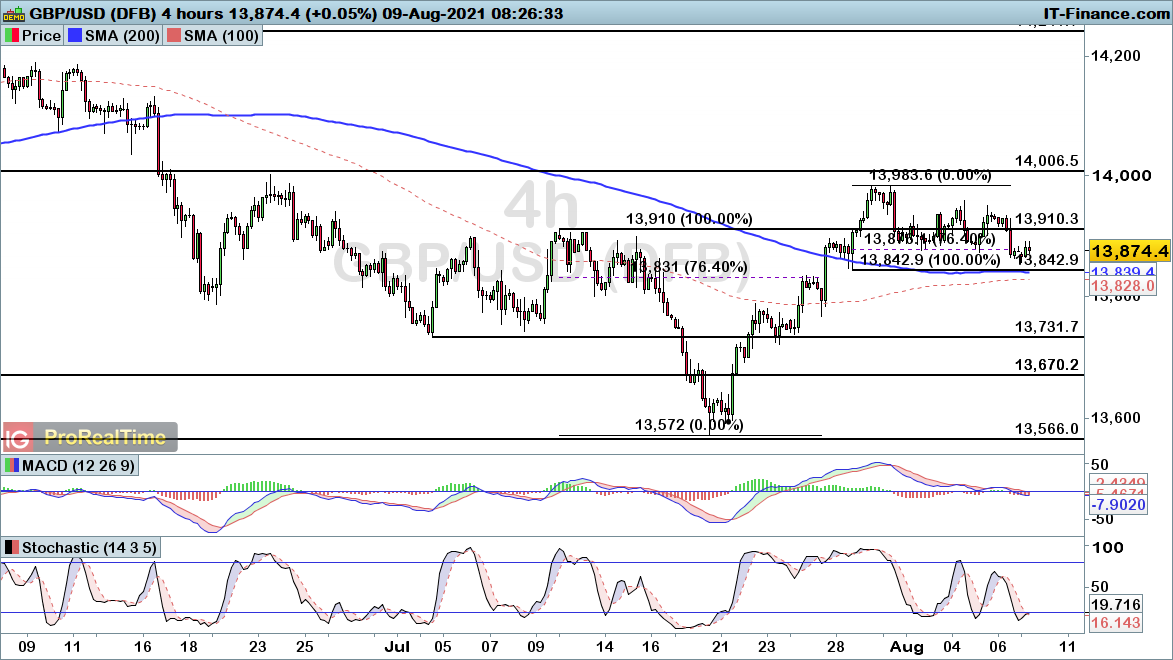Click the Stochastic value tag 19.716
1173x660 pixels.
1115,605
